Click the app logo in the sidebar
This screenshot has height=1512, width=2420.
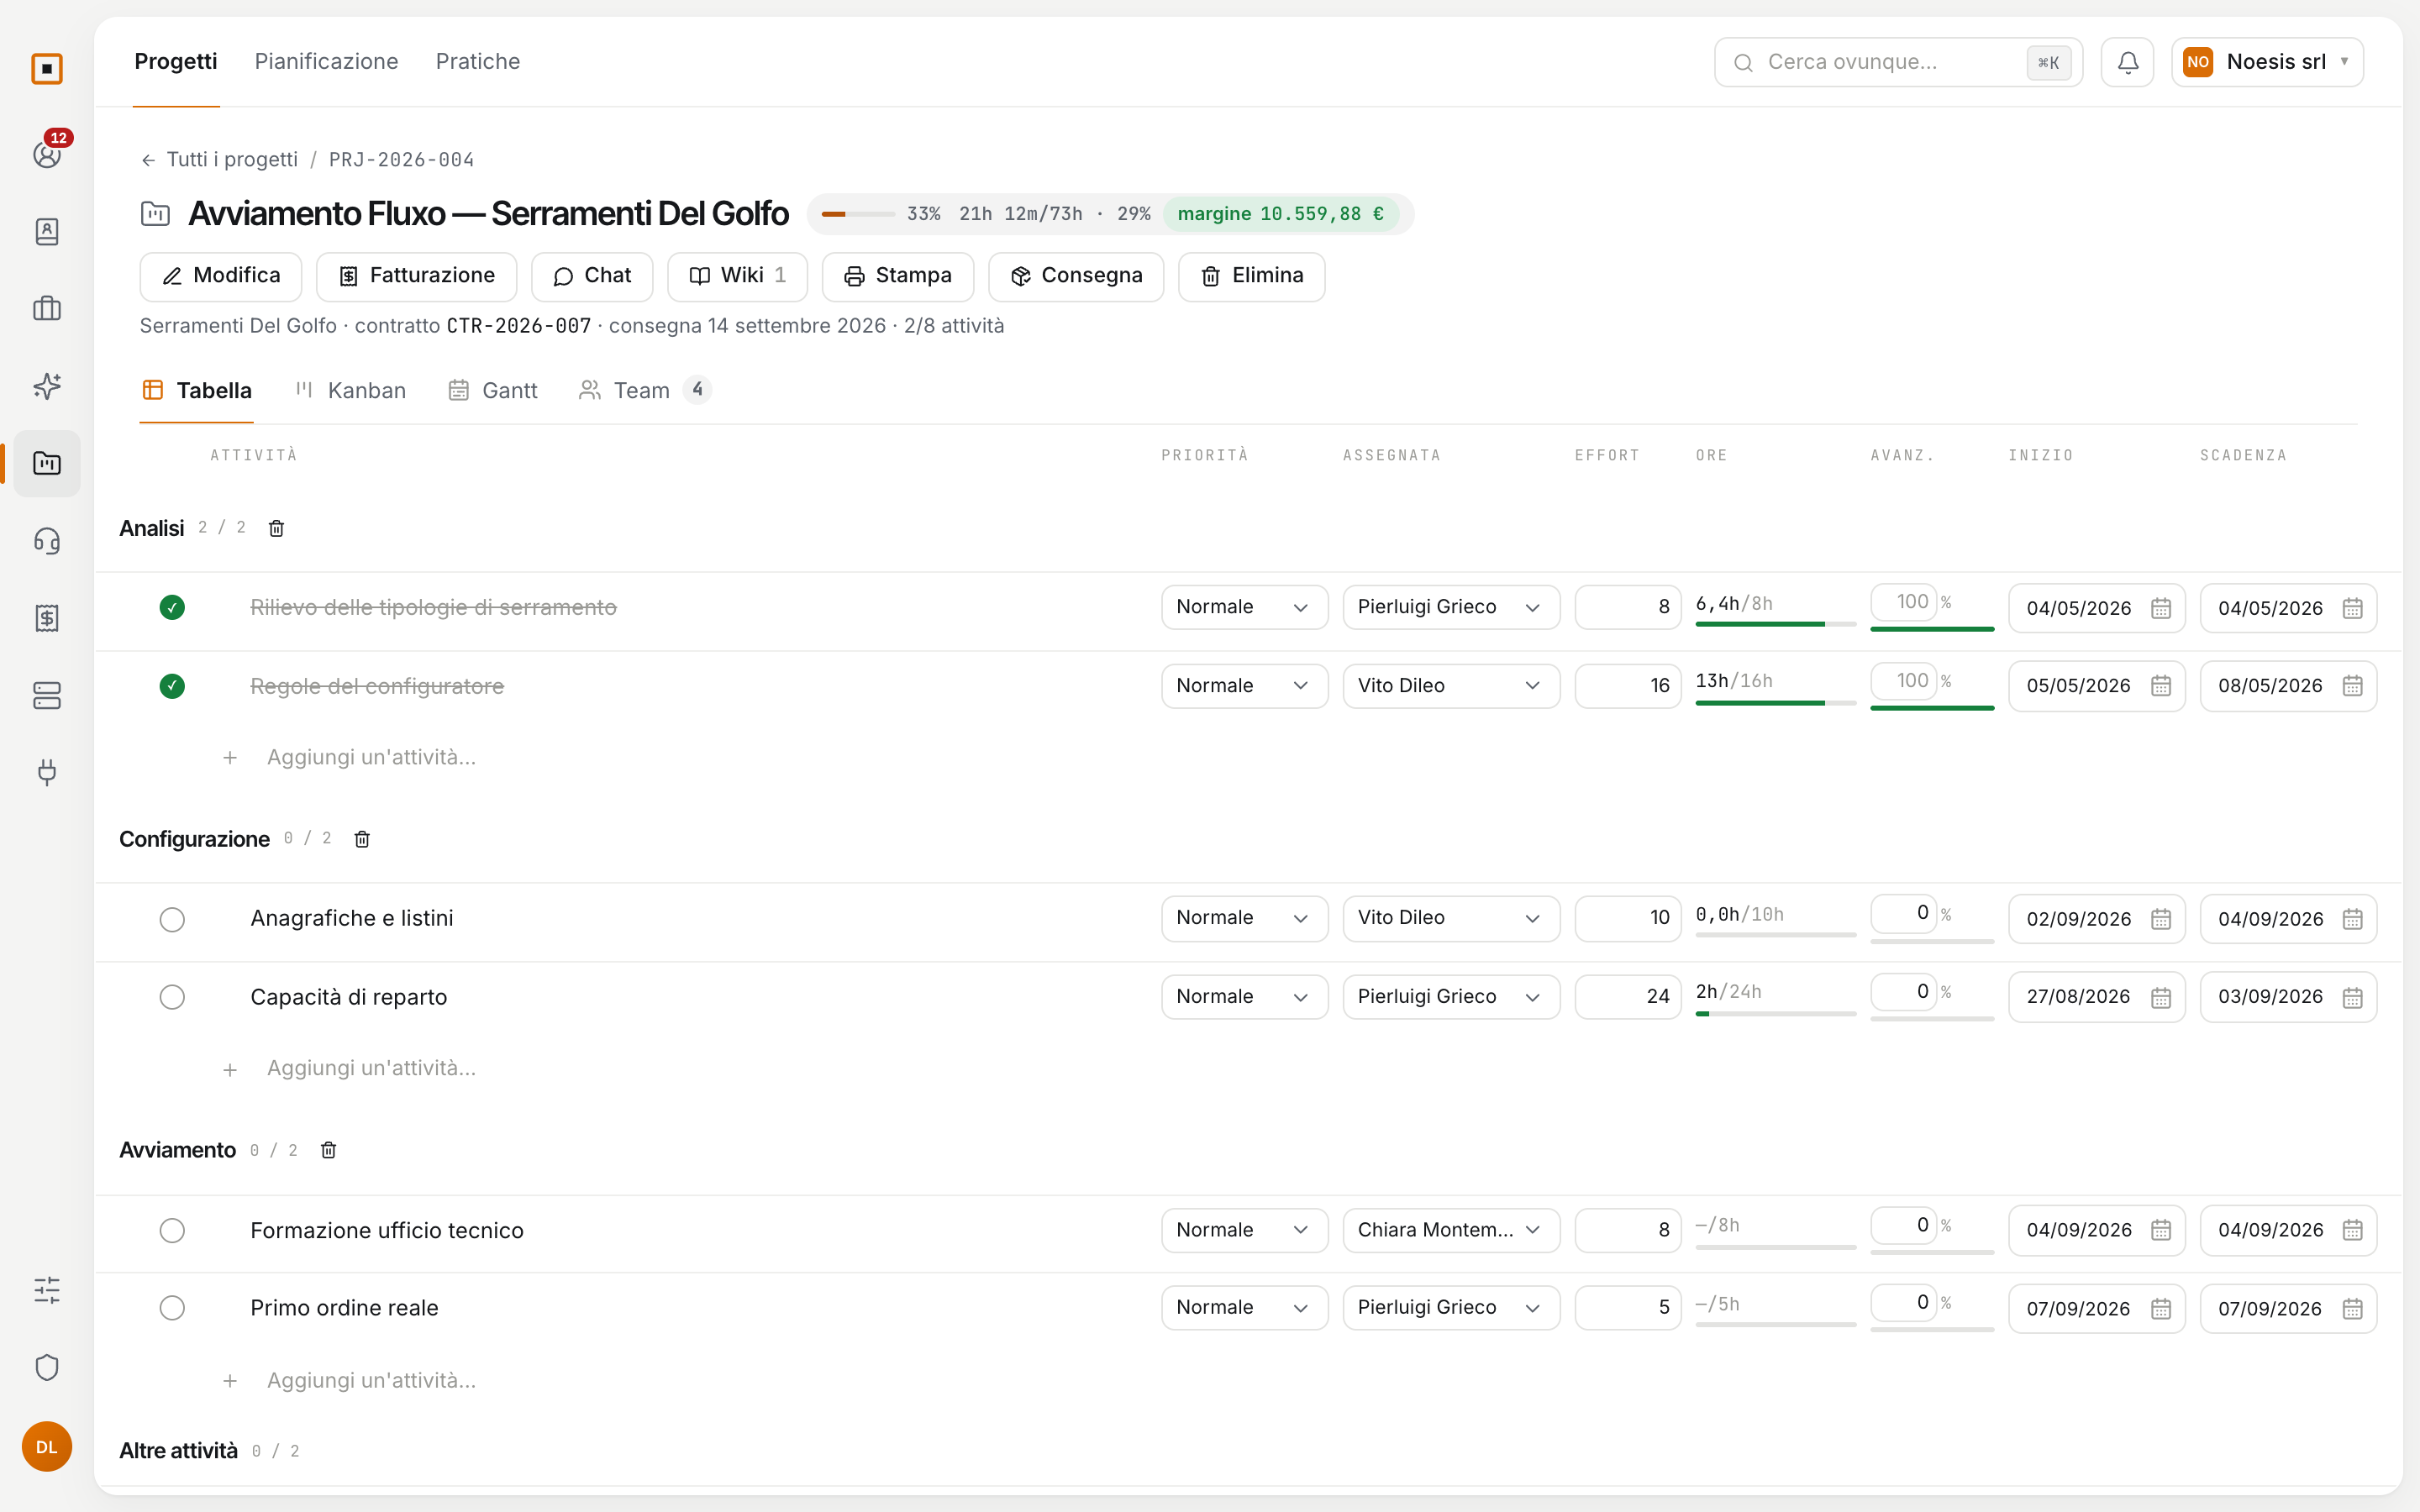(x=47, y=69)
